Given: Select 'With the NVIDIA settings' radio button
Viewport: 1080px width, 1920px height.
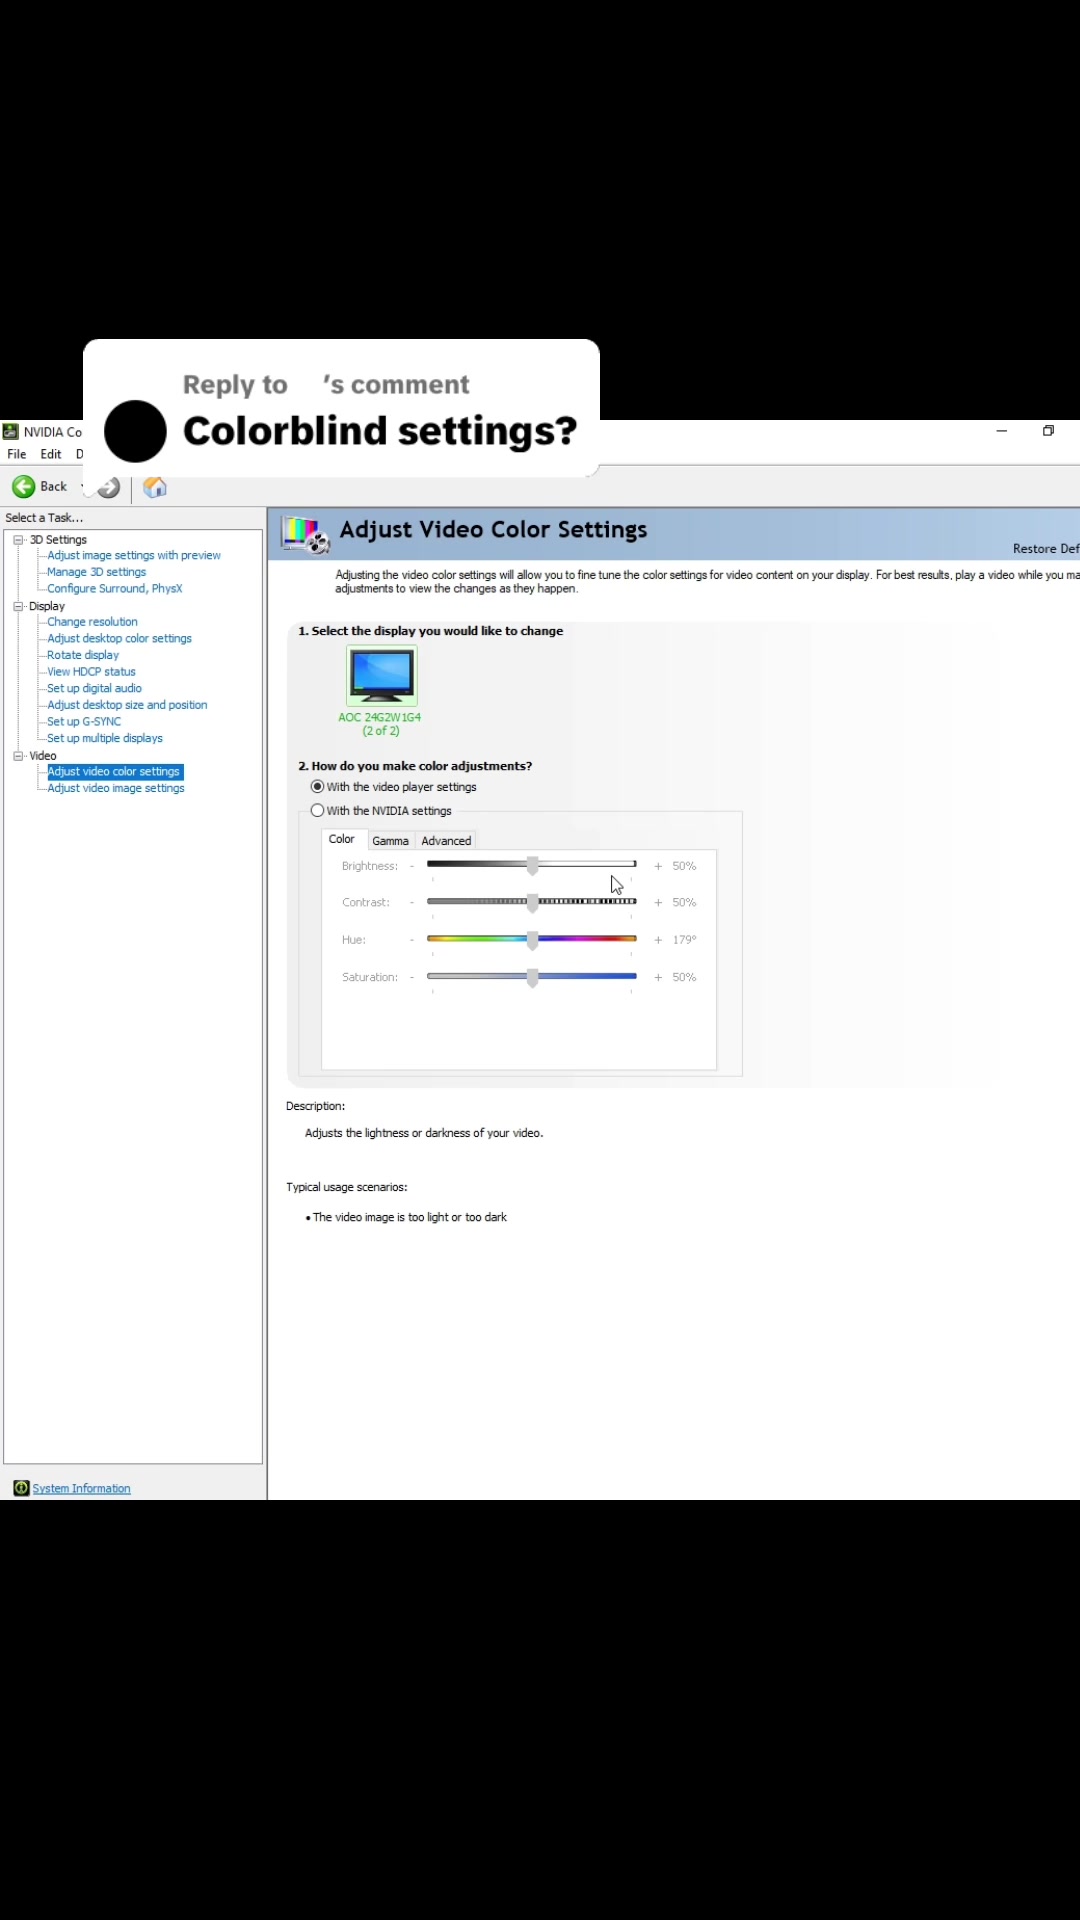Looking at the screenshot, I should click(318, 811).
